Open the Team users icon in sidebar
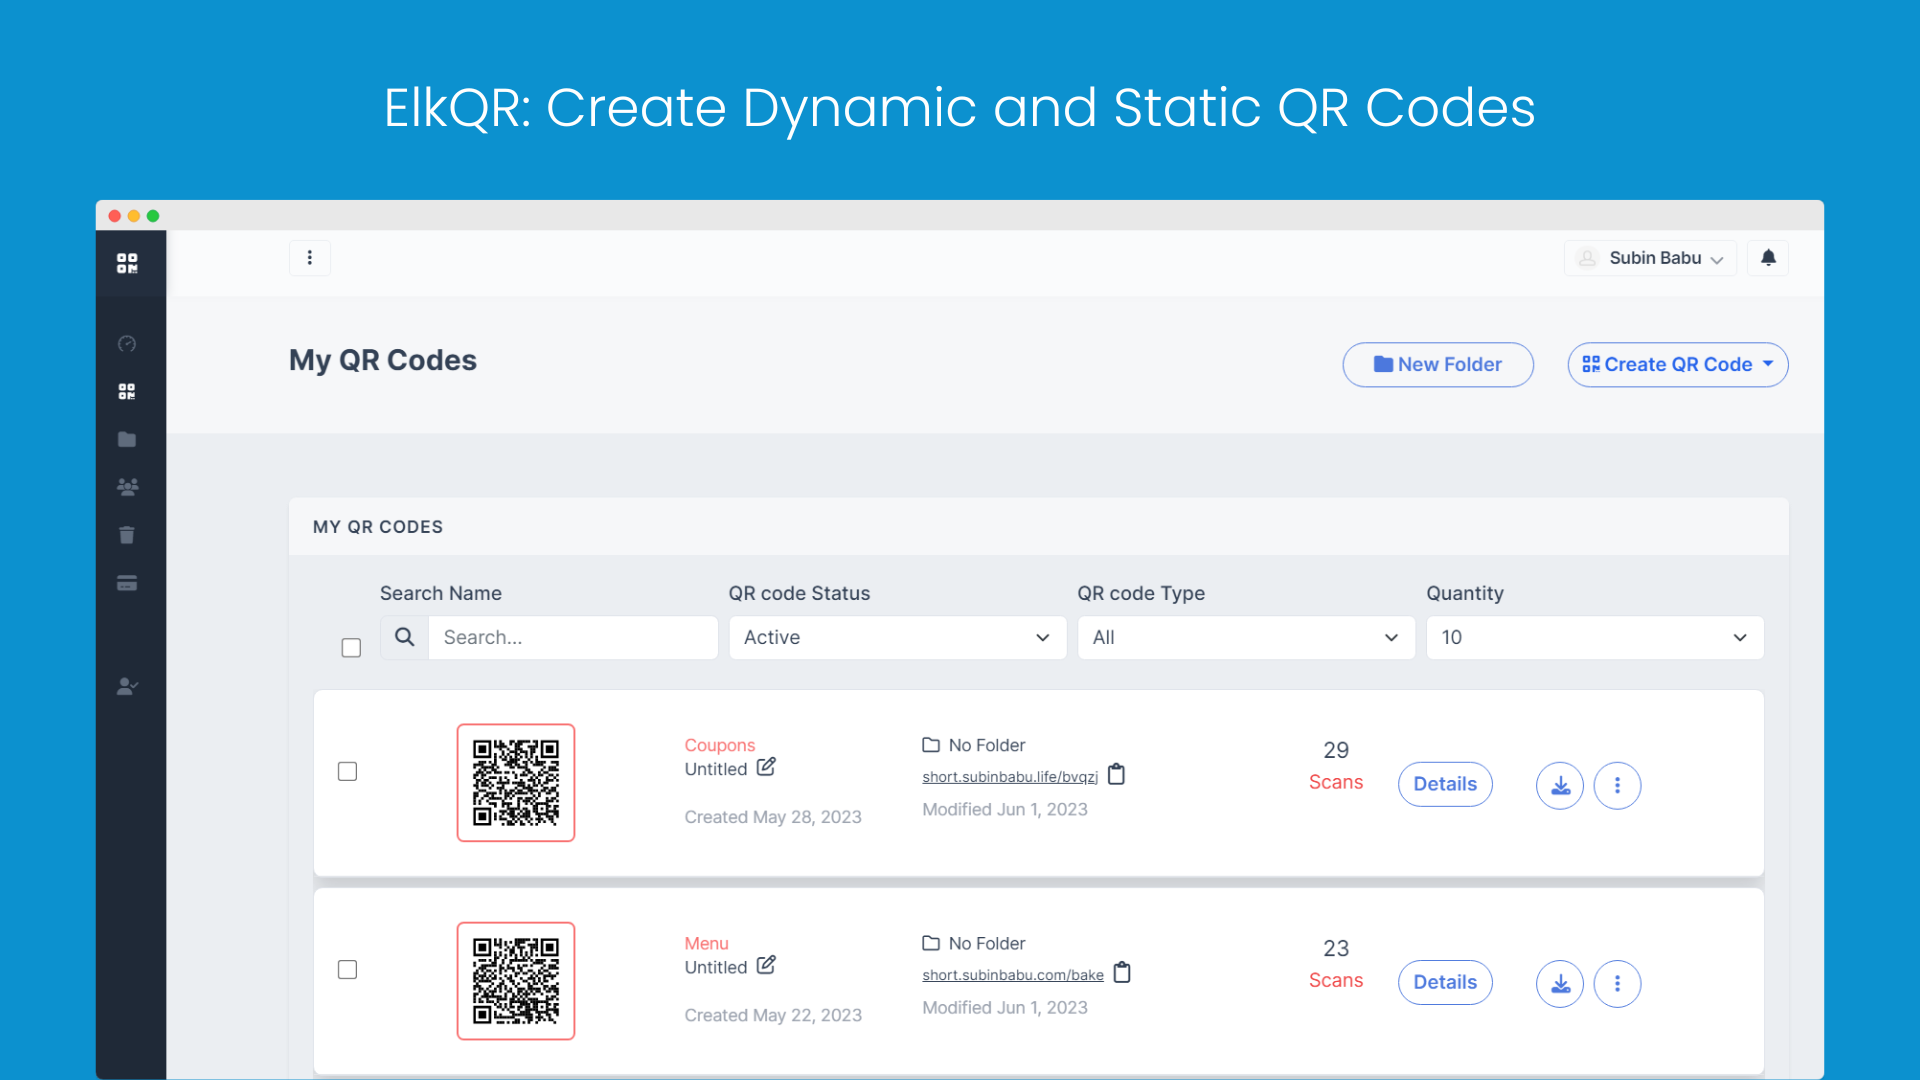This screenshot has width=1920, height=1080. pos(127,487)
